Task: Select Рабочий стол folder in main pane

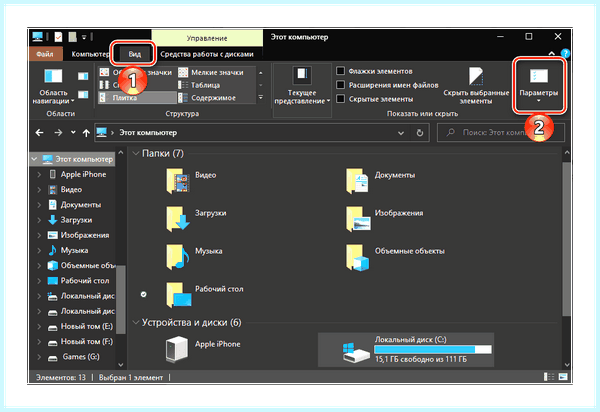Action: (x=205, y=294)
